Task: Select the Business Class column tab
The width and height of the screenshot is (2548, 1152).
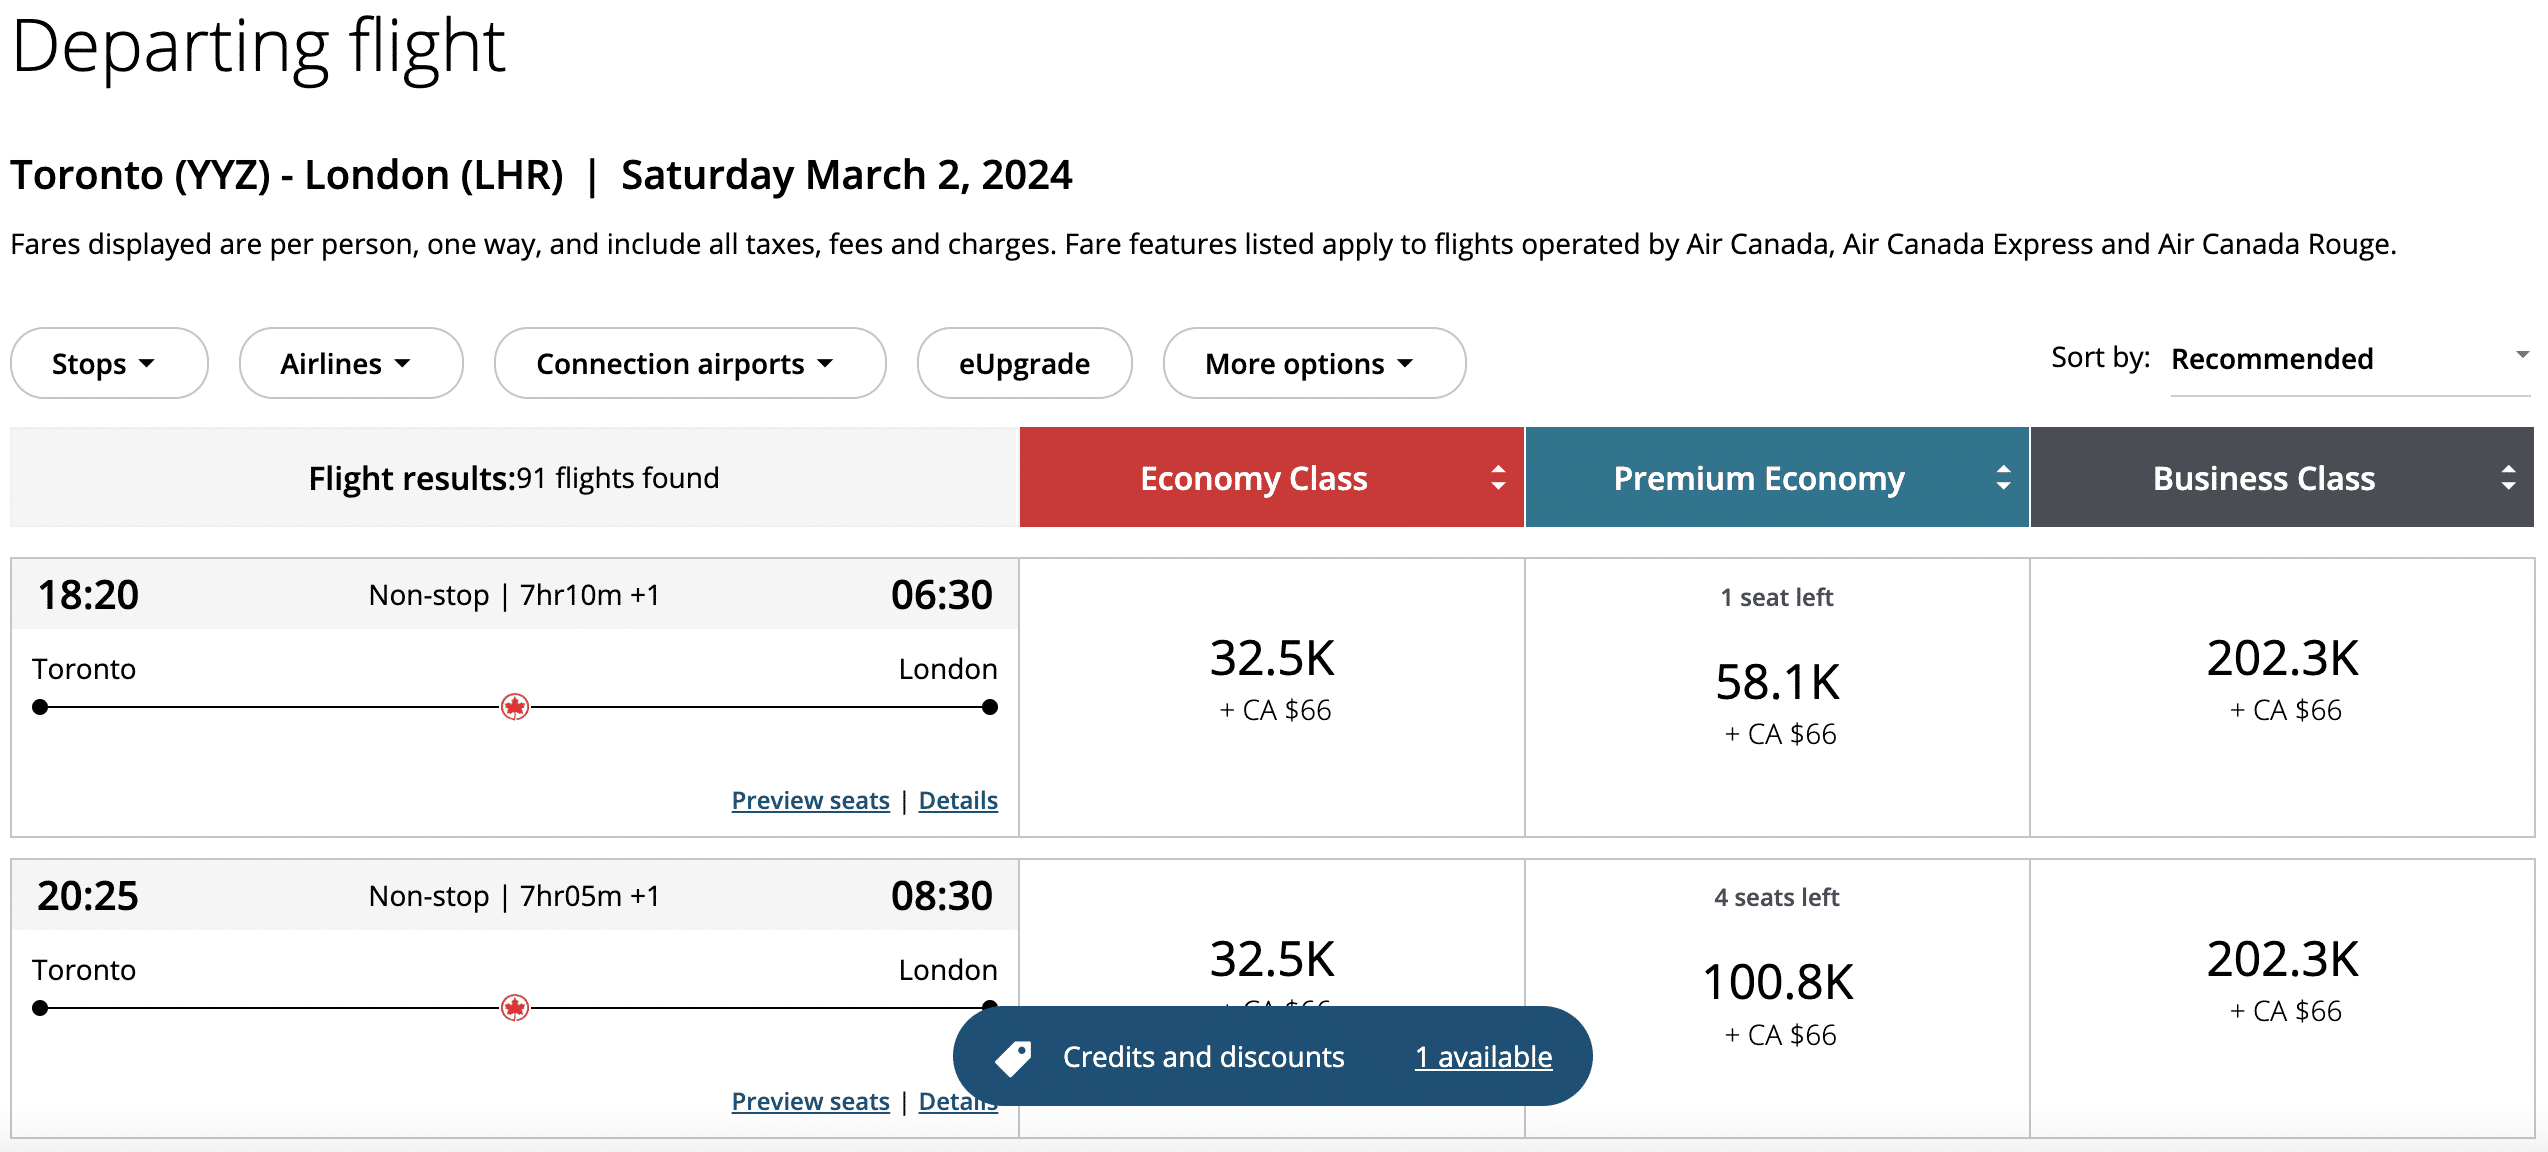Action: tap(2263, 478)
